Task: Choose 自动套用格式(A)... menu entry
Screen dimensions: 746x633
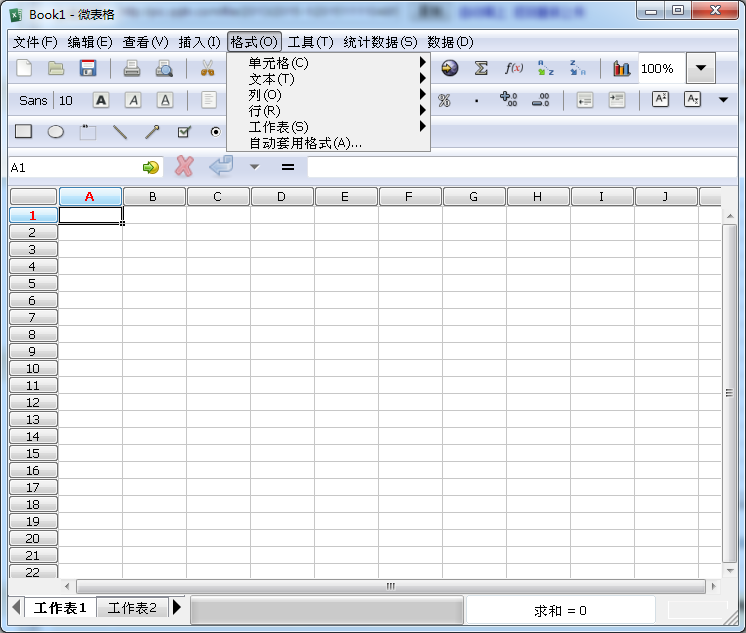Action: 305,143
